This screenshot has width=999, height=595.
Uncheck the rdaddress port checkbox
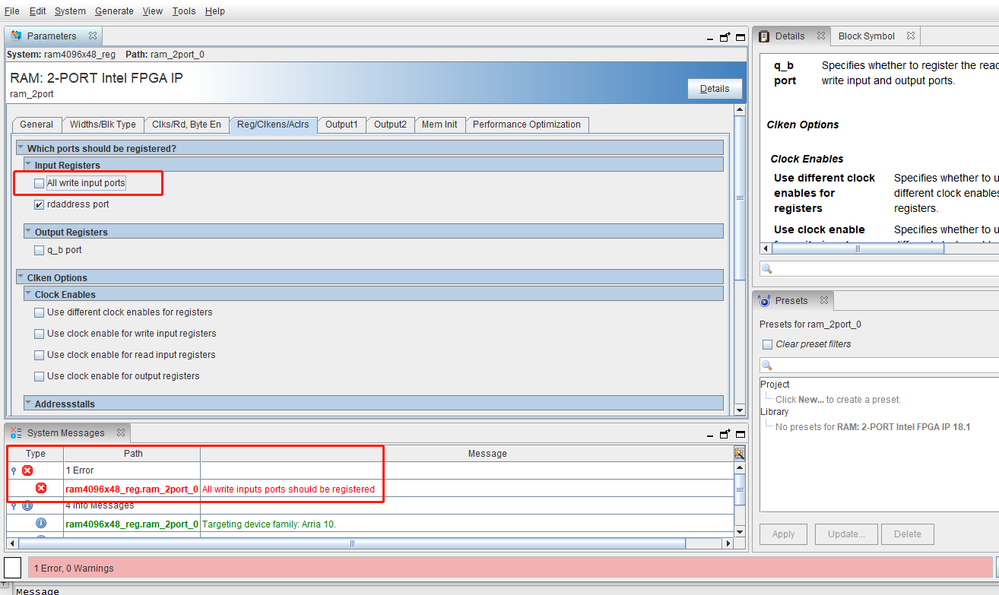39,204
